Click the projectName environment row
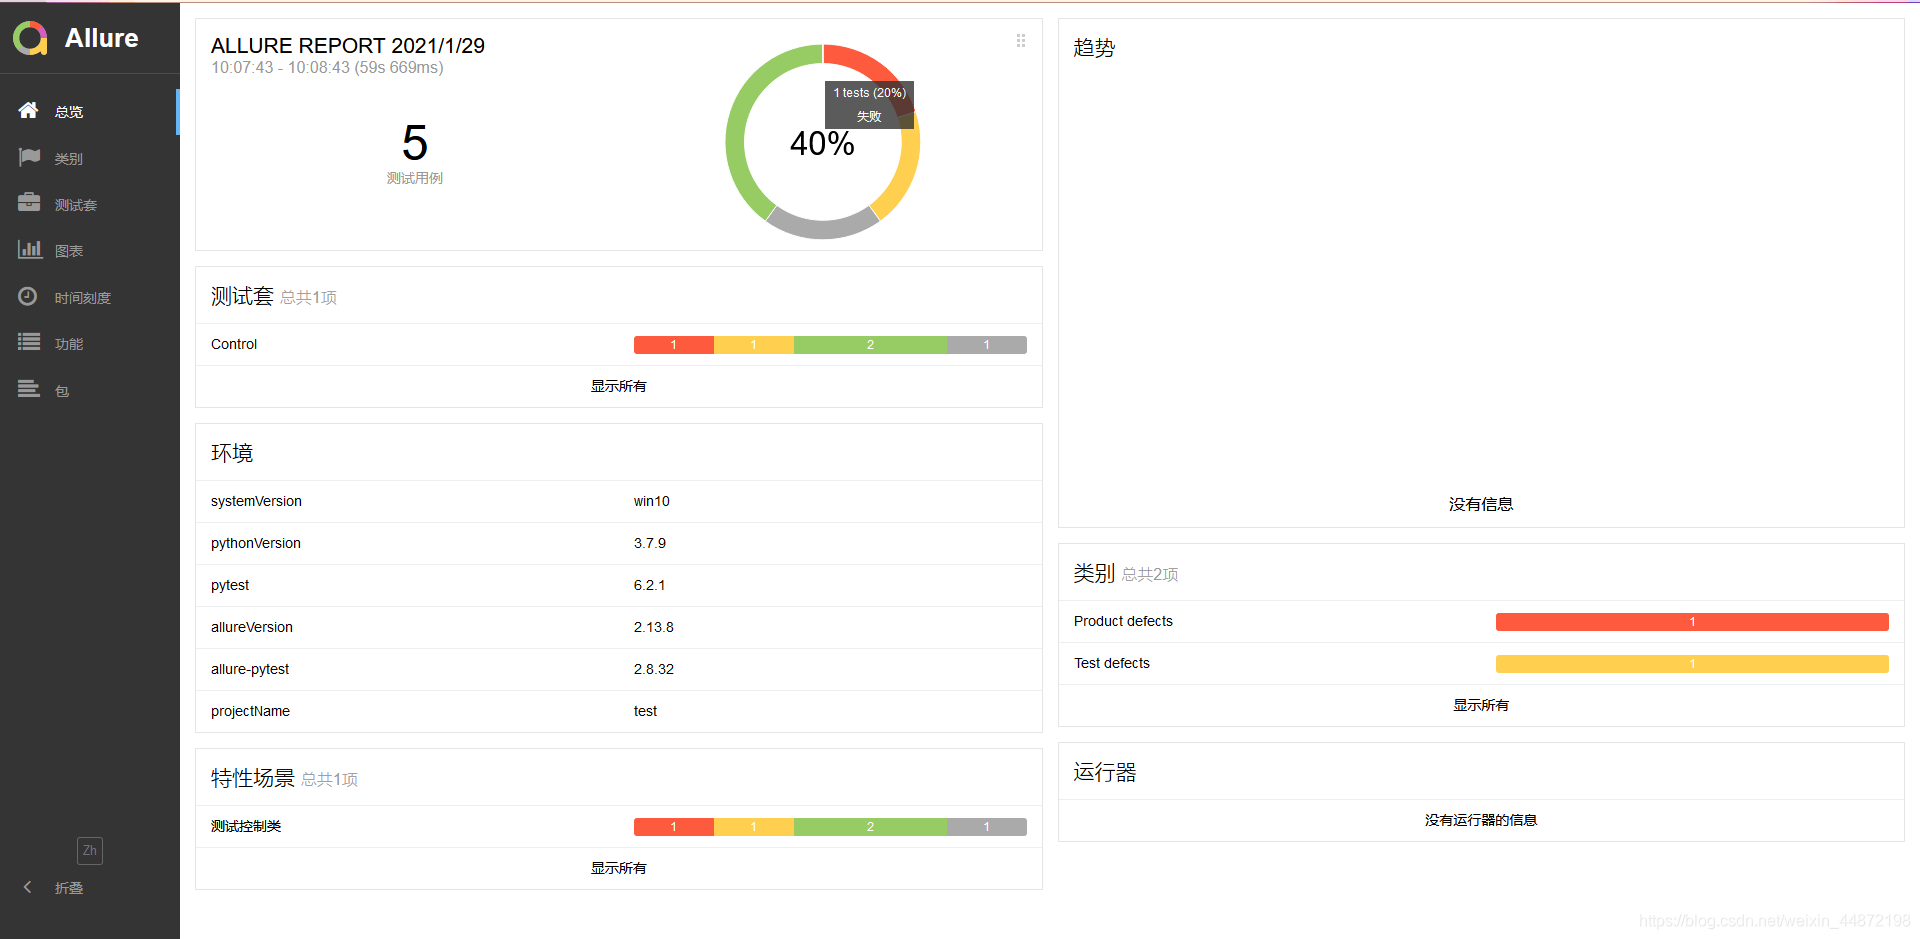Screen dimensions: 1920x939 [618, 711]
